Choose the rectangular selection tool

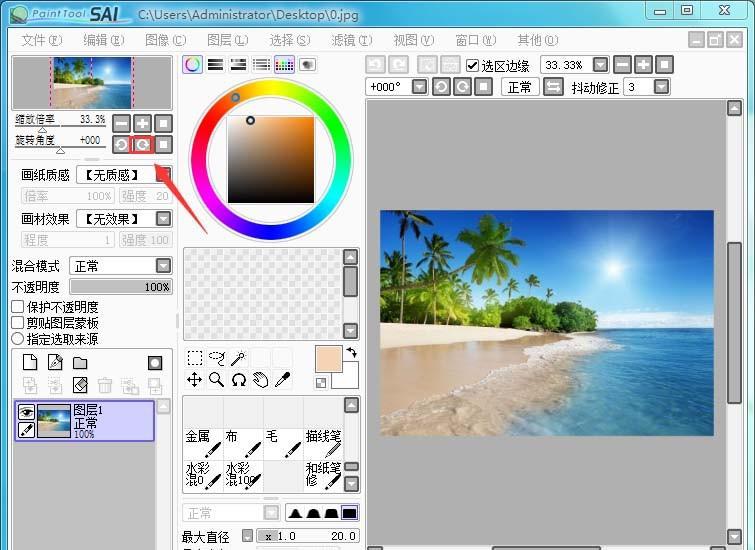195,358
